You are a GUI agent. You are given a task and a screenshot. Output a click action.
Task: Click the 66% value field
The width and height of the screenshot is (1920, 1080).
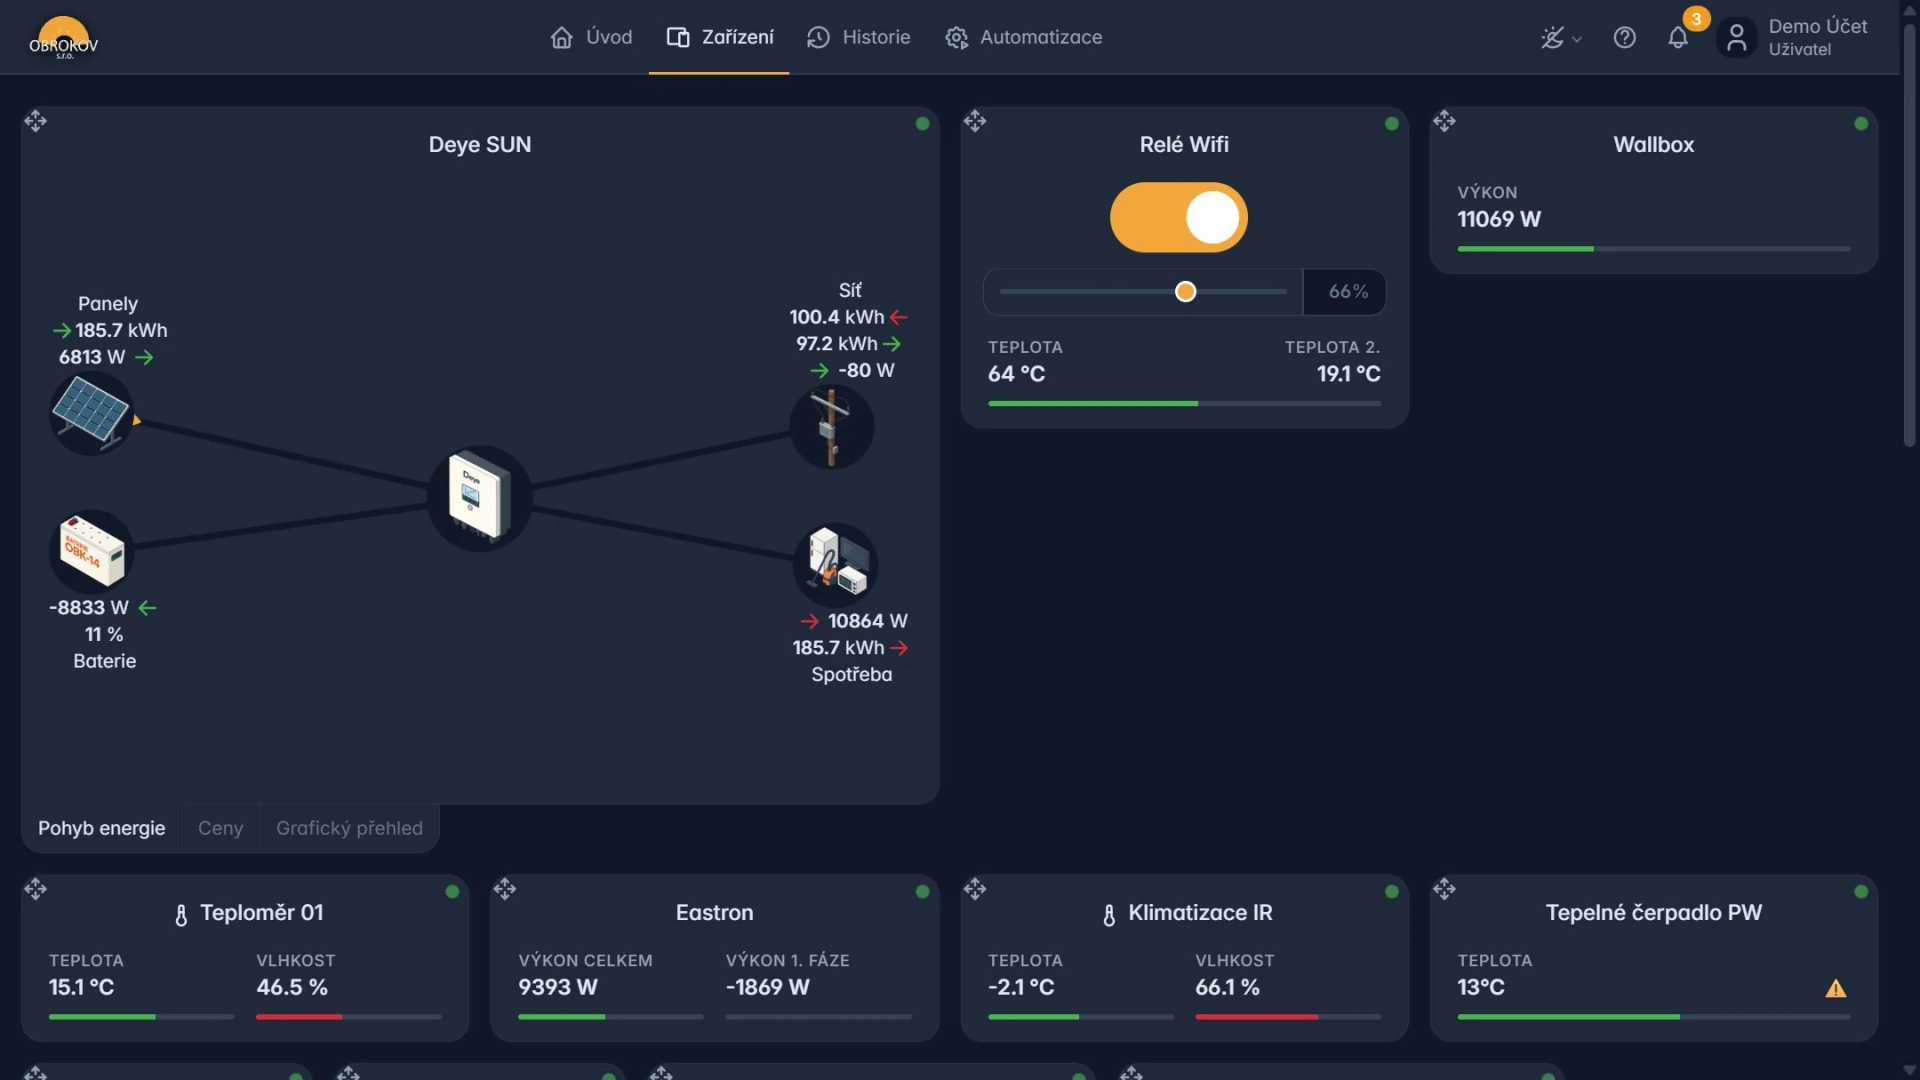click(x=1345, y=292)
